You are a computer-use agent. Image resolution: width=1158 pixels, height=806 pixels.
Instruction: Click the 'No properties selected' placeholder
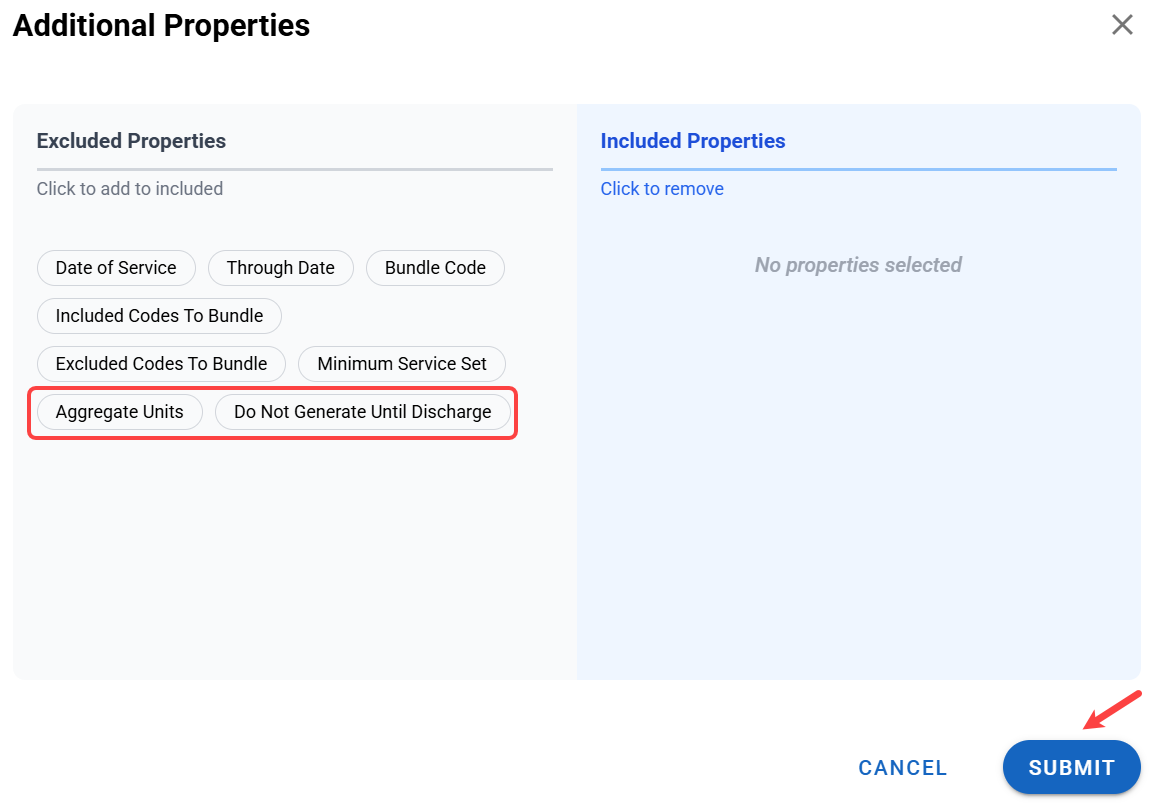click(858, 265)
